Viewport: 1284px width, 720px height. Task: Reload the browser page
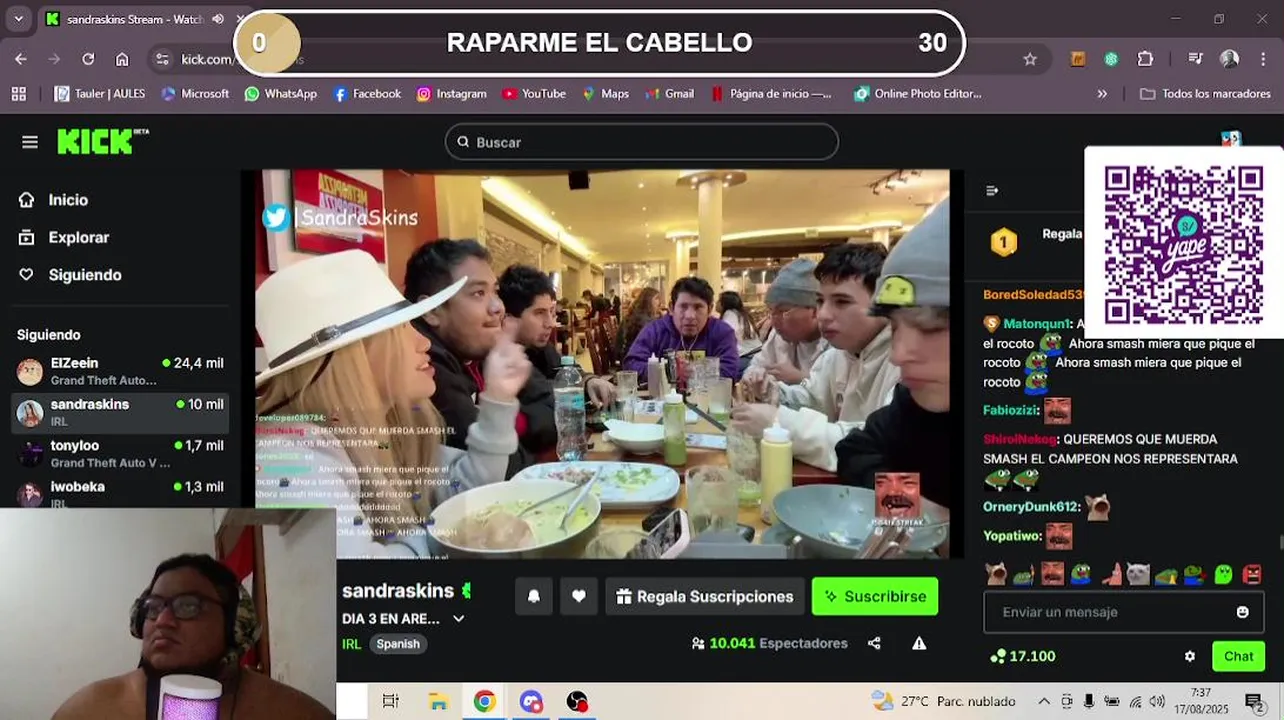click(x=88, y=59)
